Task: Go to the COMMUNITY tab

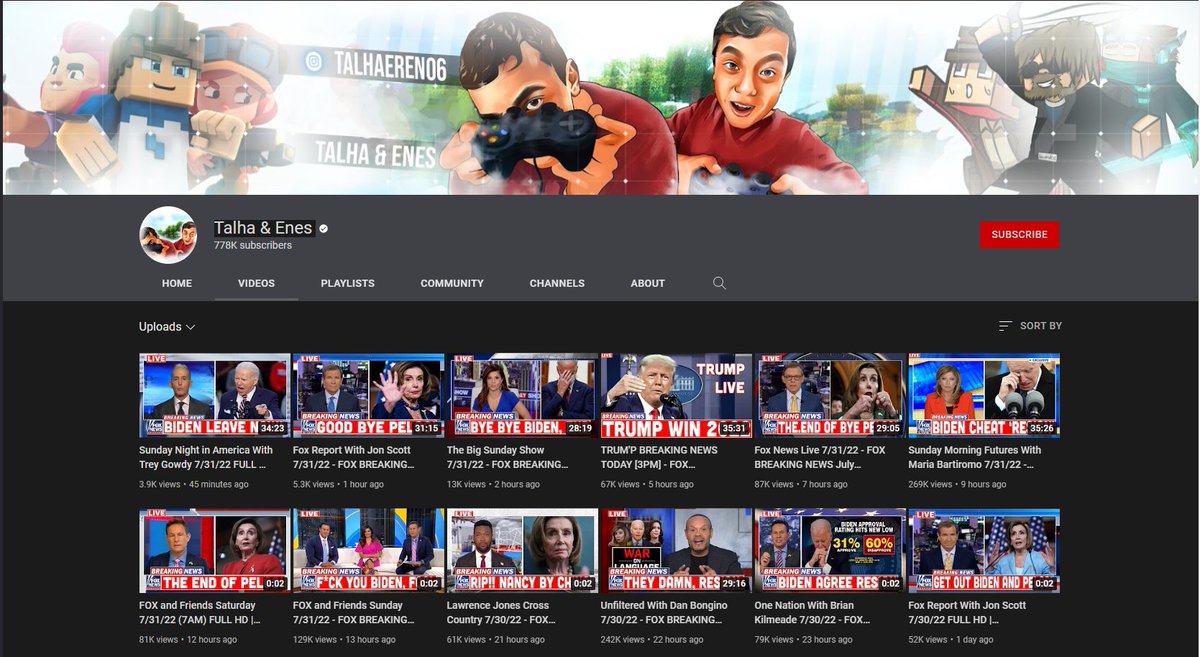Action: [x=452, y=283]
